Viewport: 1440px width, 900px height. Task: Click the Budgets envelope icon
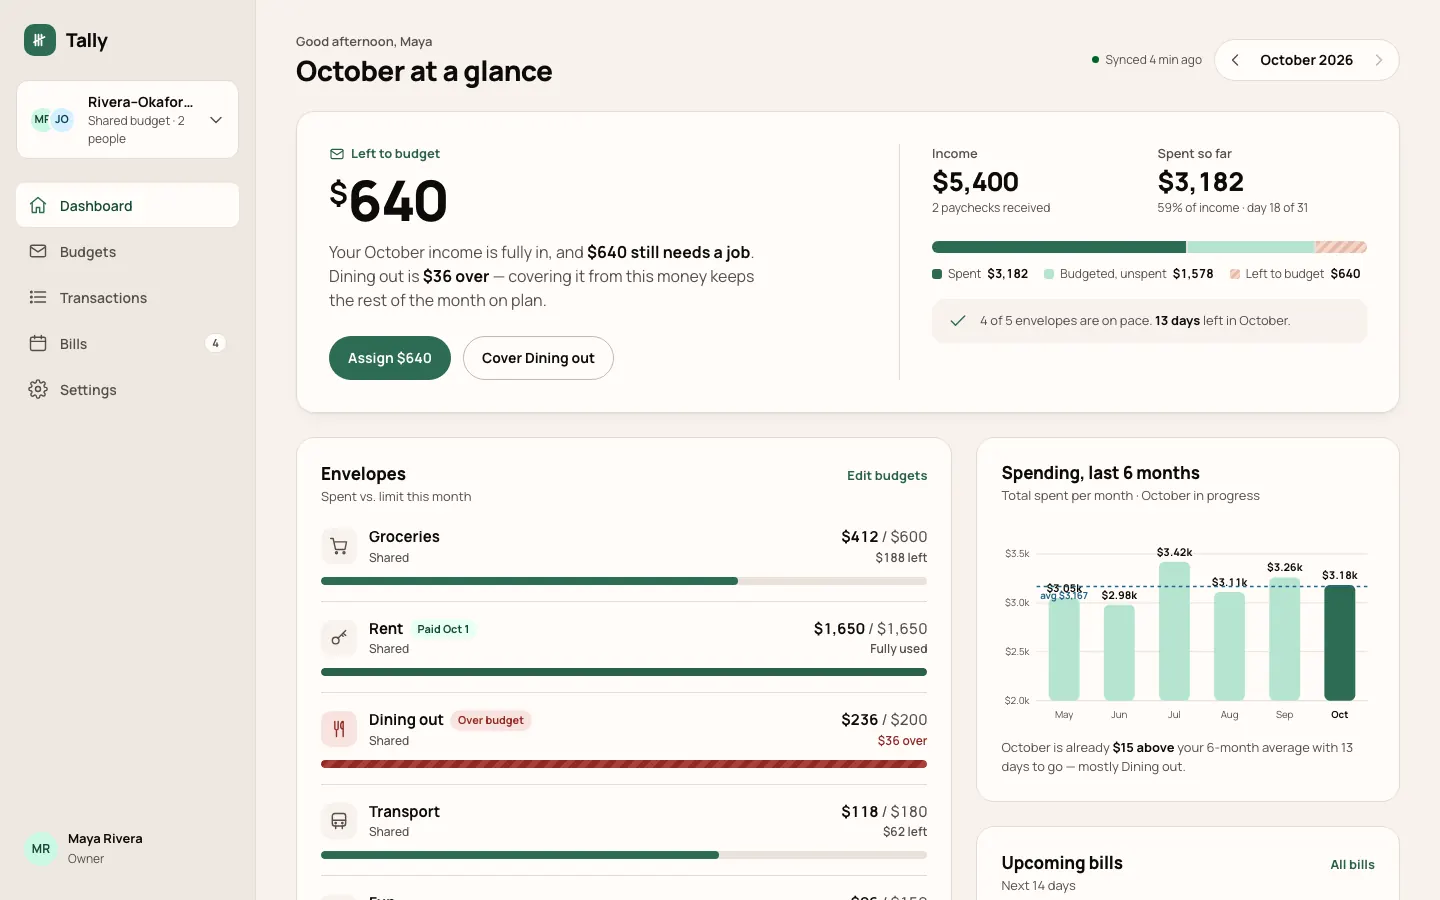pyautogui.click(x=38, y=251)
